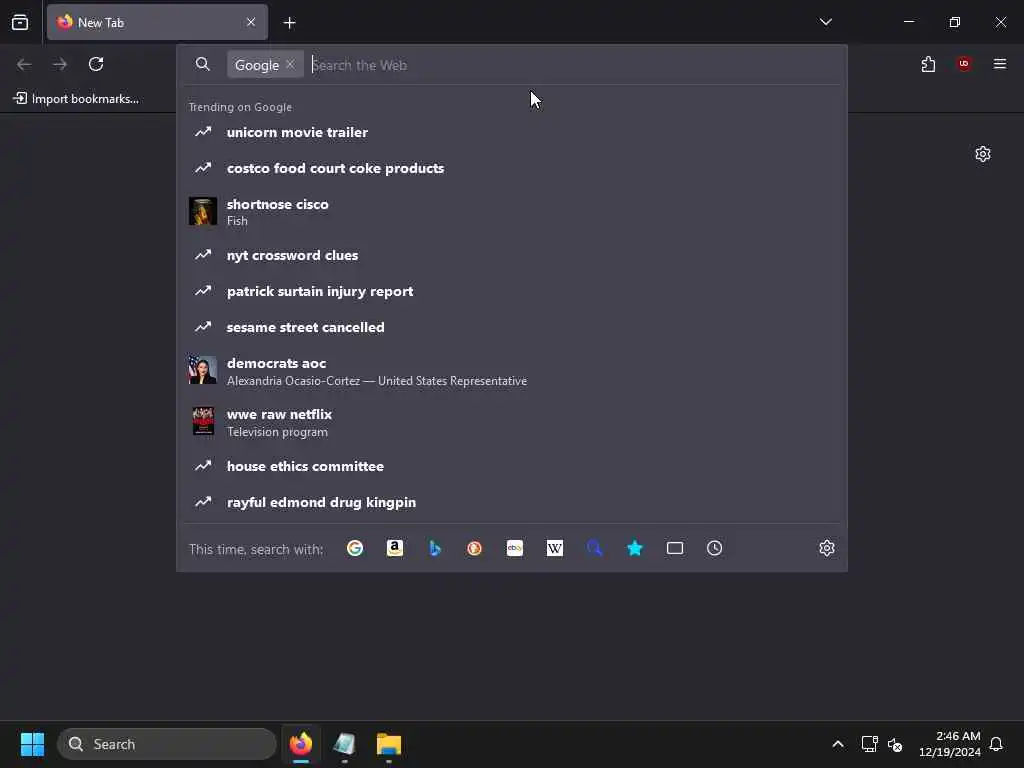Click the wwe raw netflix thumbnail
Image resolution: width=1024 pixels, height=768 pixels.
tap(203, 421)
